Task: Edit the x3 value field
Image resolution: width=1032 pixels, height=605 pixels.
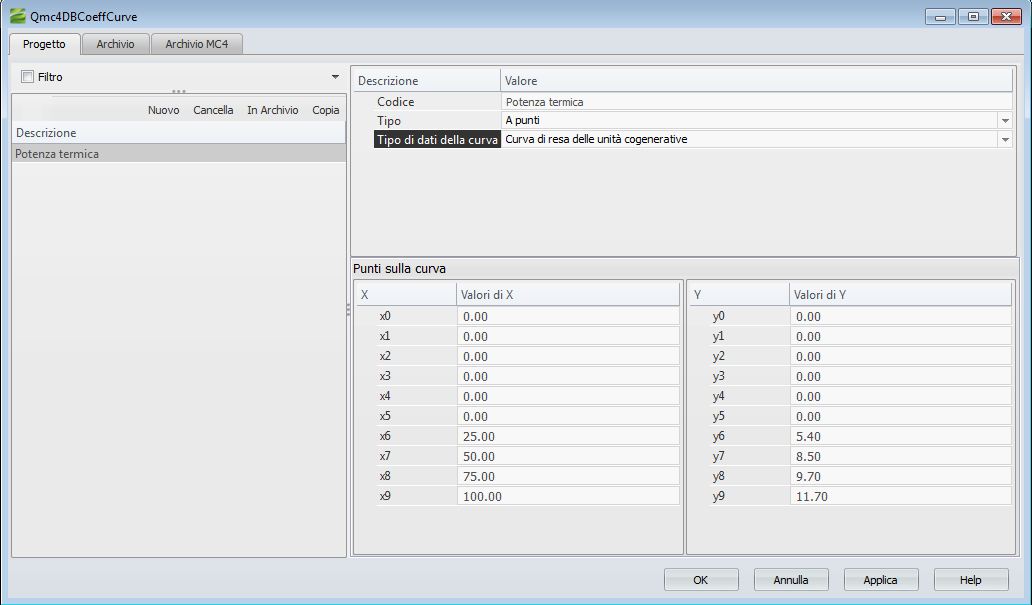Action: tap(568, 377)
